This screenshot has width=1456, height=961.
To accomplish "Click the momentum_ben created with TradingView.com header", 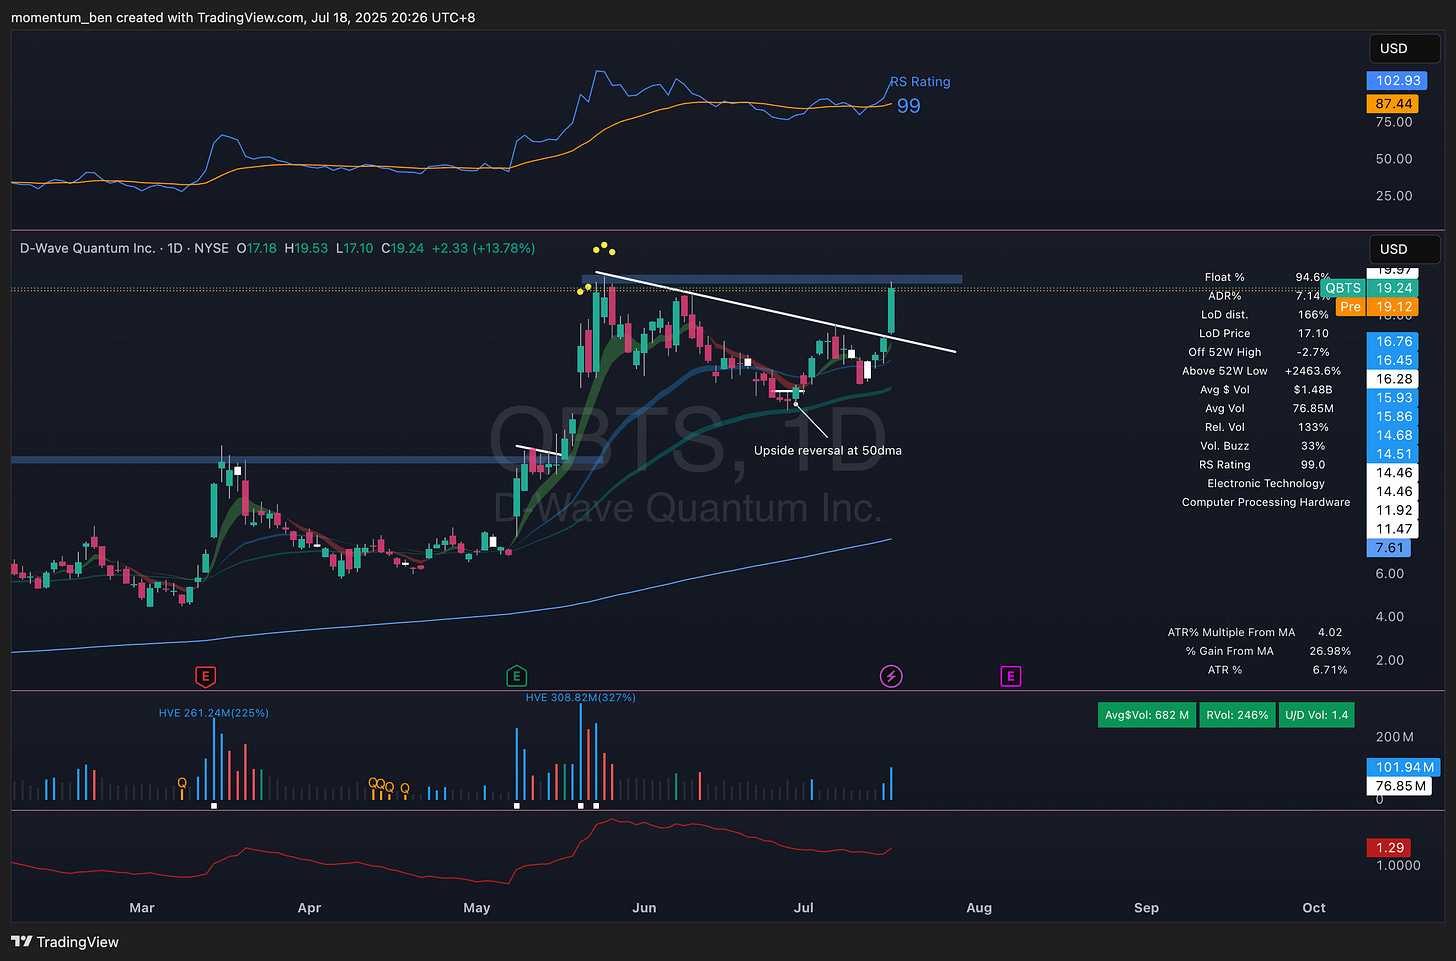I will (x=243, y=17).
